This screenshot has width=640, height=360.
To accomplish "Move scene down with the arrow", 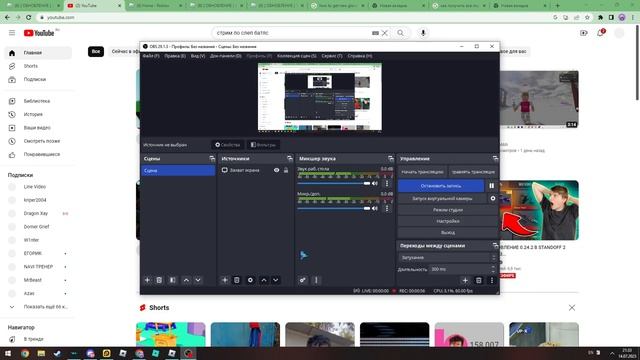I will 198,280.
